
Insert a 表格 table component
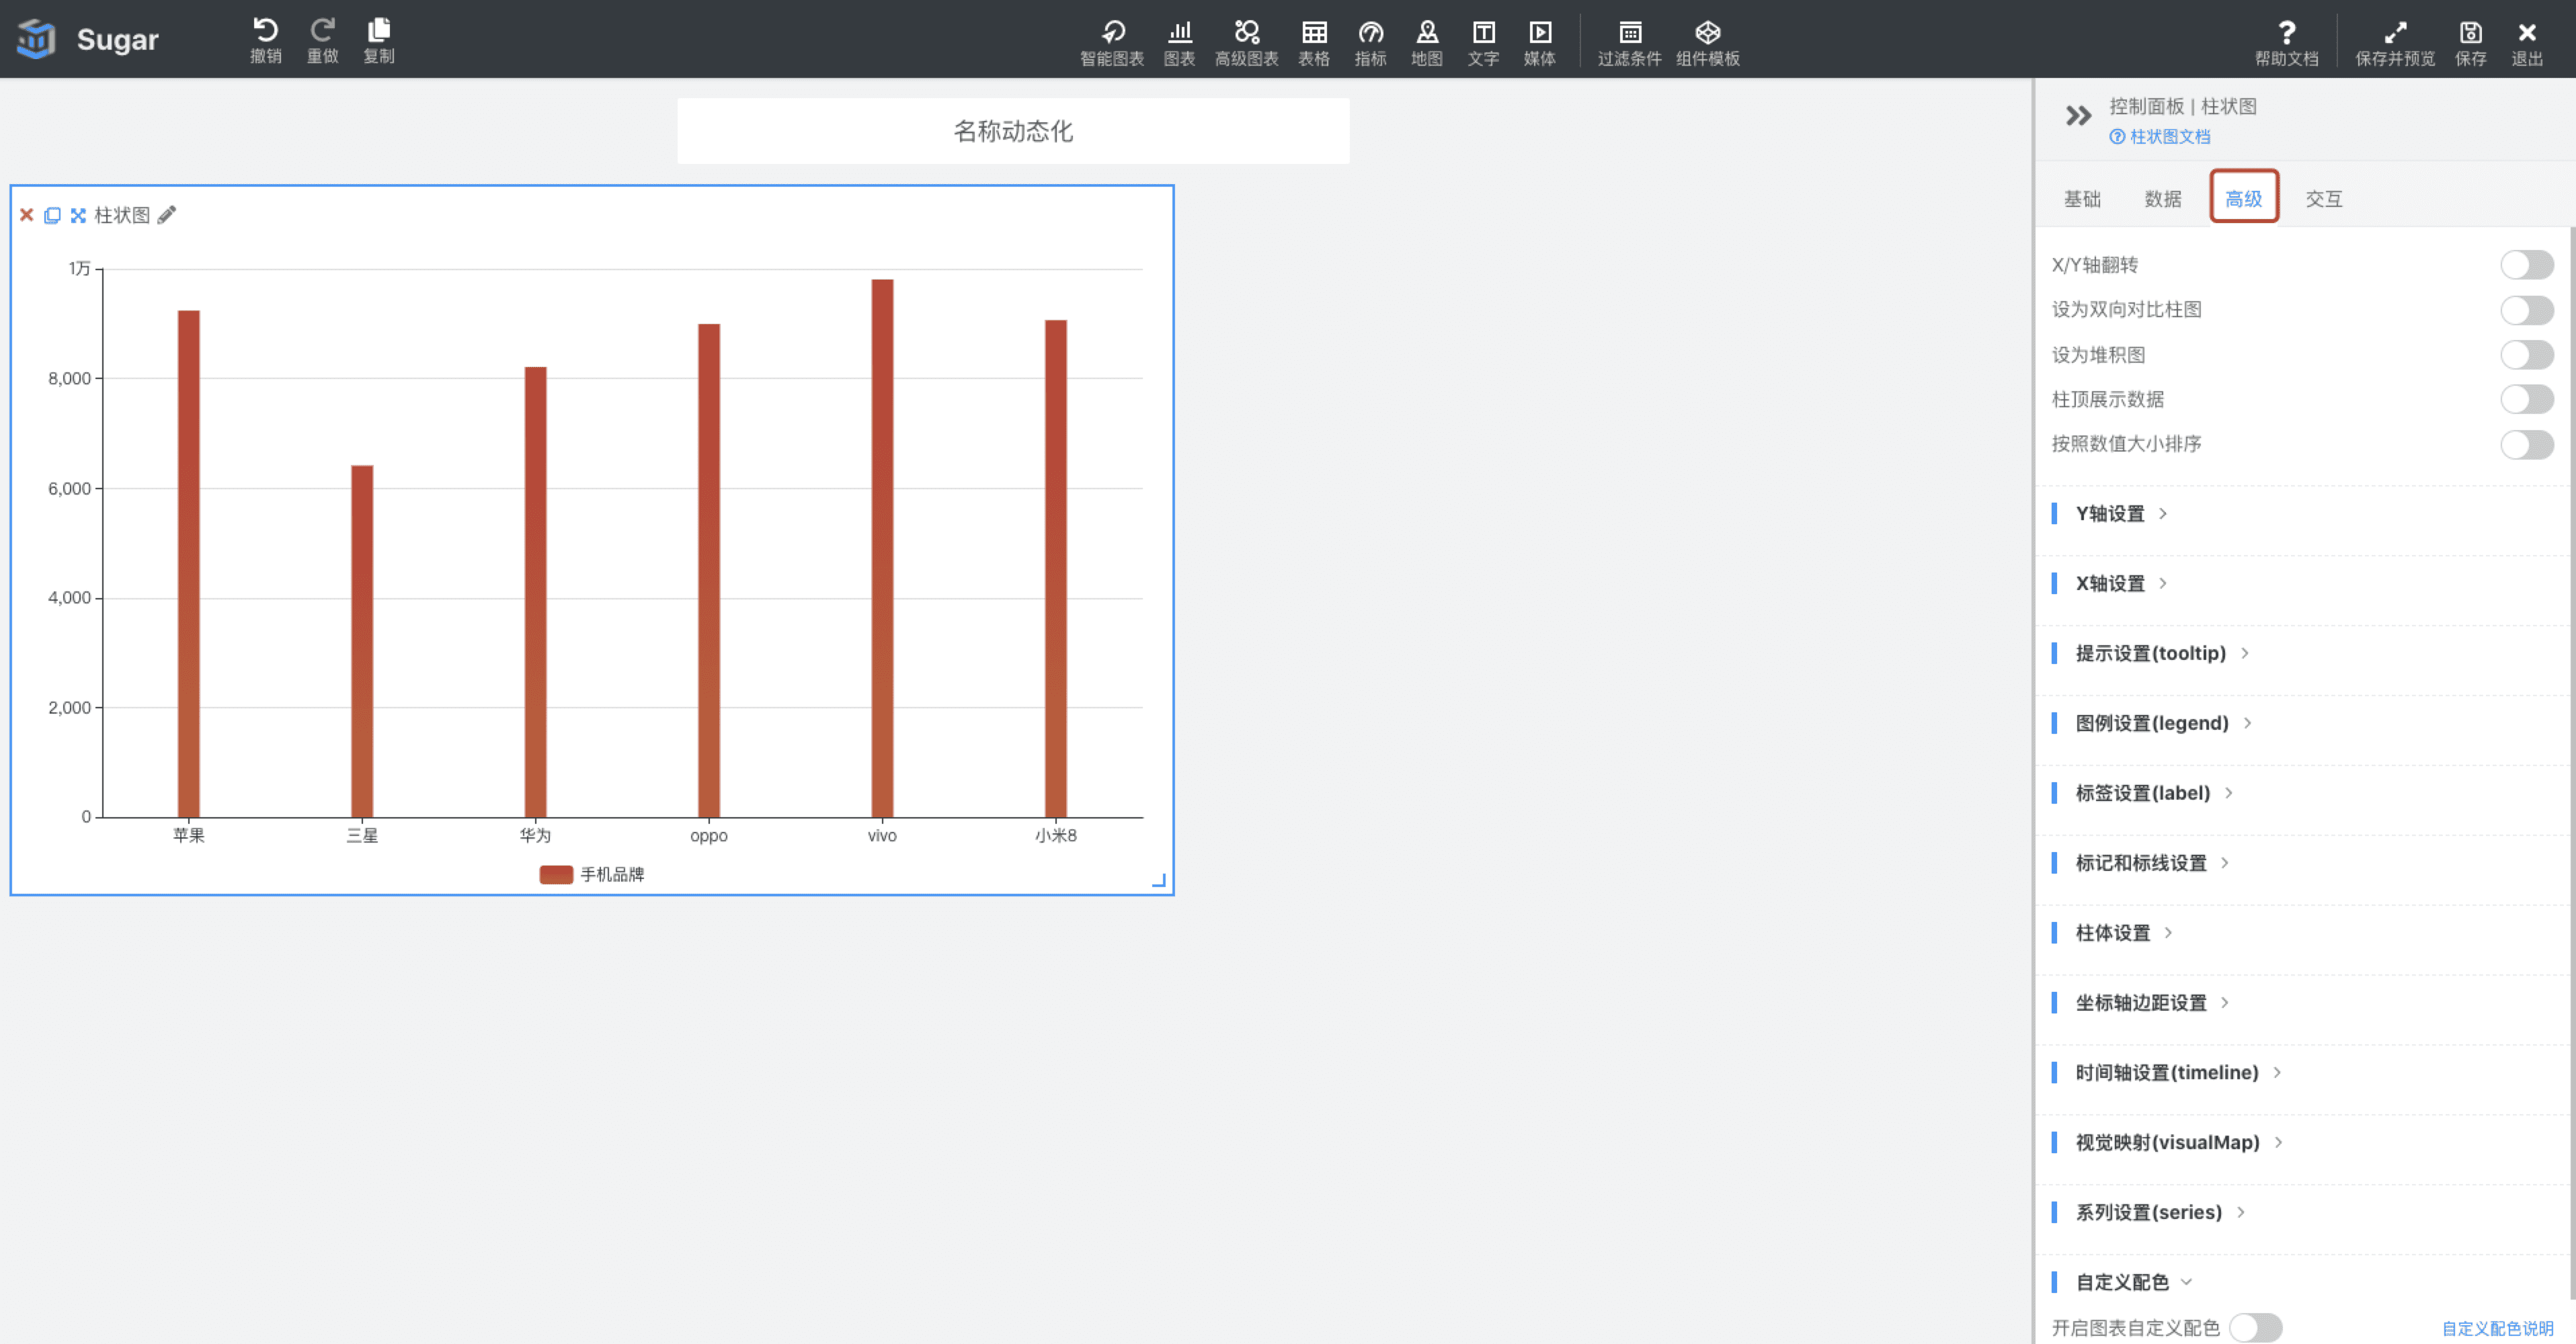tap(1314, 43)
